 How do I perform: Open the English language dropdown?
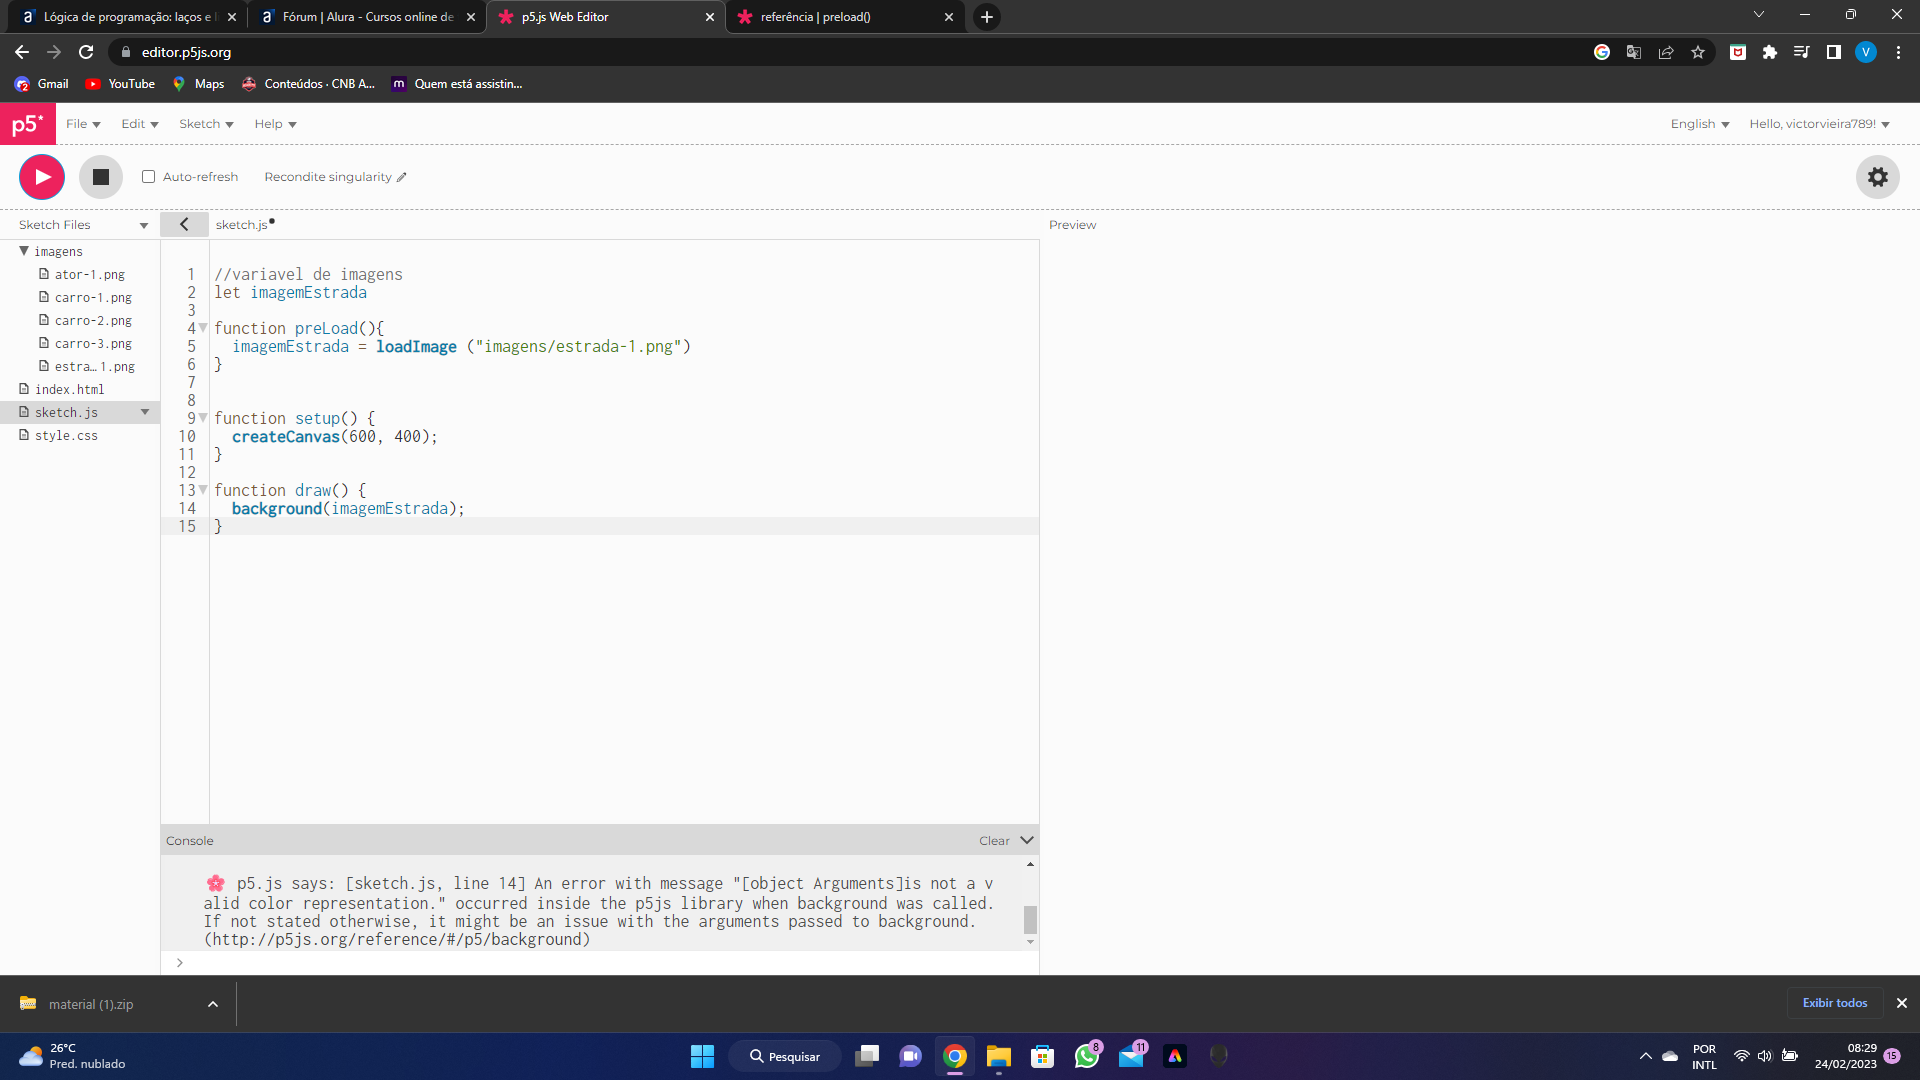pos(1700,124)
